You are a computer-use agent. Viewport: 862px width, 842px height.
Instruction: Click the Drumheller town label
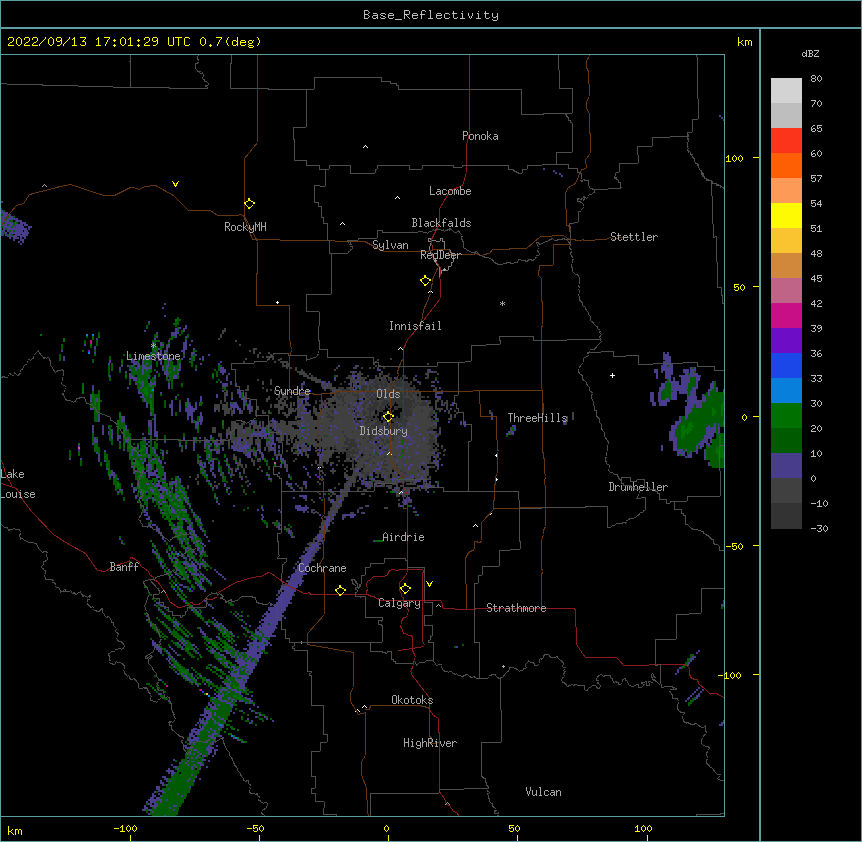[x=638, y=487]
